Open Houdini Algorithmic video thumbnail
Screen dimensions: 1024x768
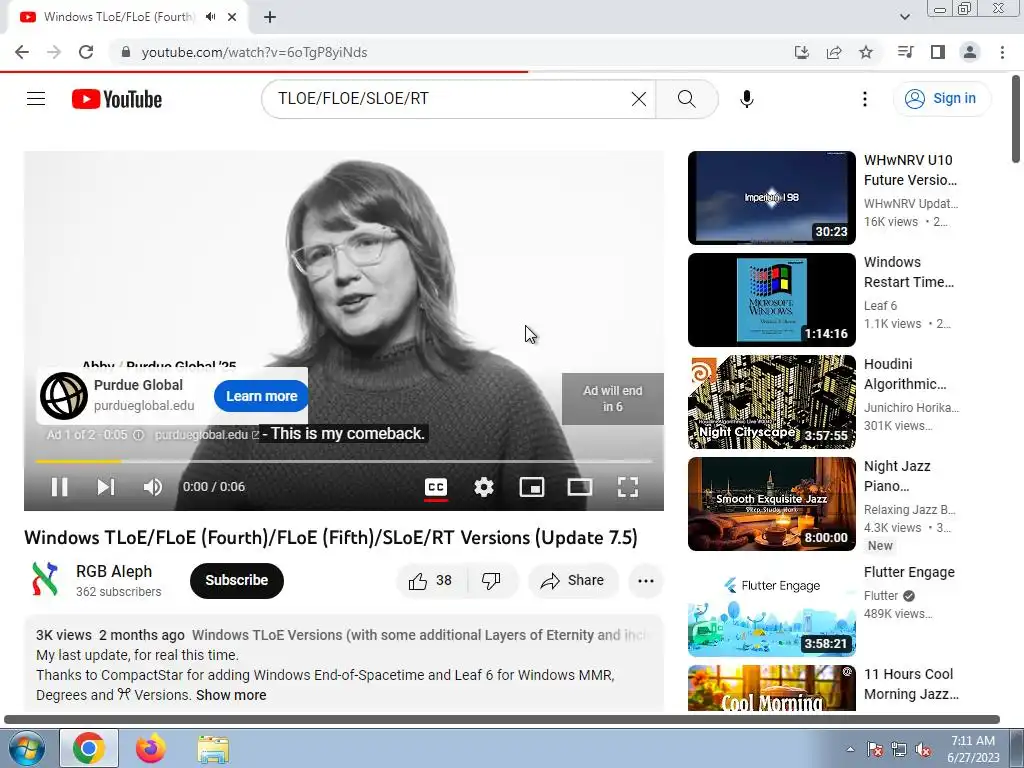tap(771, 402)
